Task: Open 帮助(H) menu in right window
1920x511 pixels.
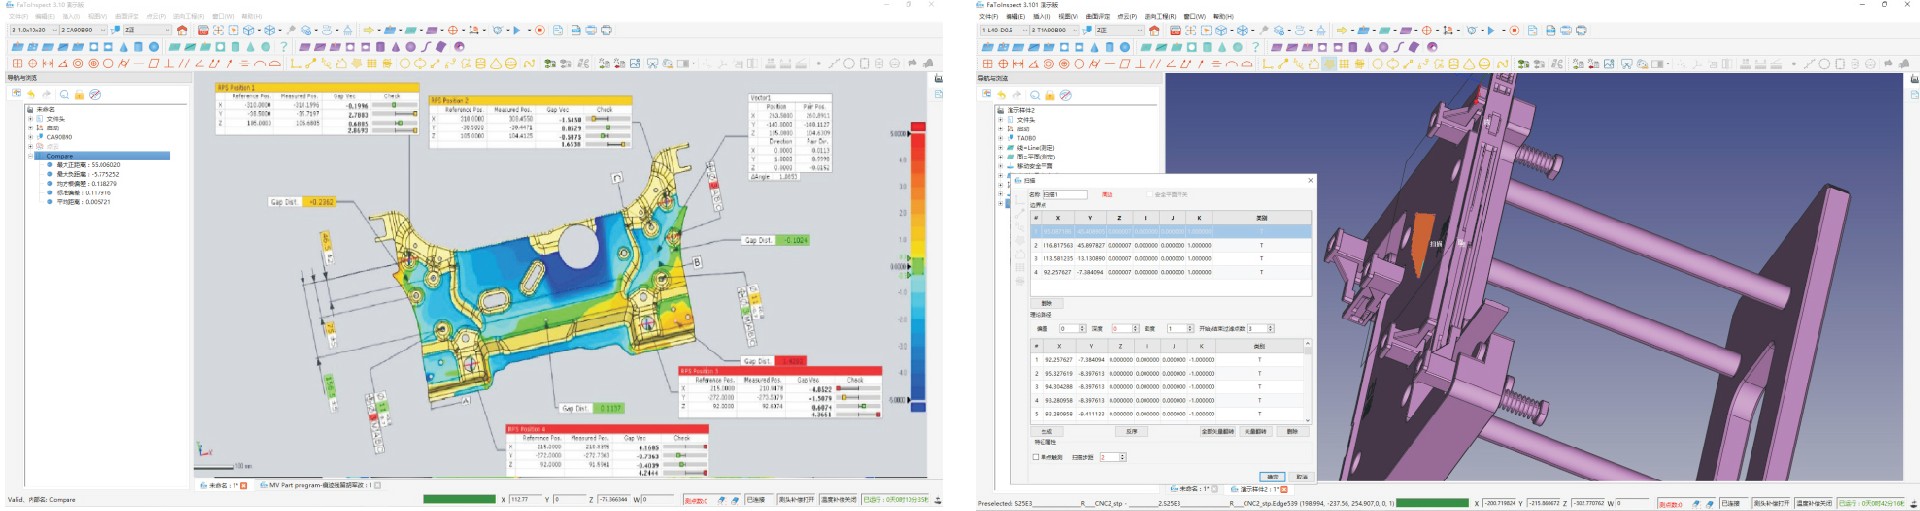Action: [1223, 16]
